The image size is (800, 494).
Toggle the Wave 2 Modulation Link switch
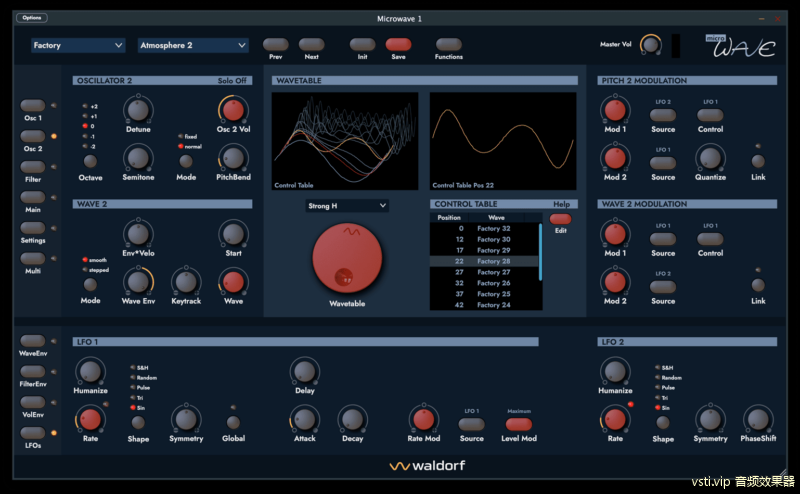(758, 285)
